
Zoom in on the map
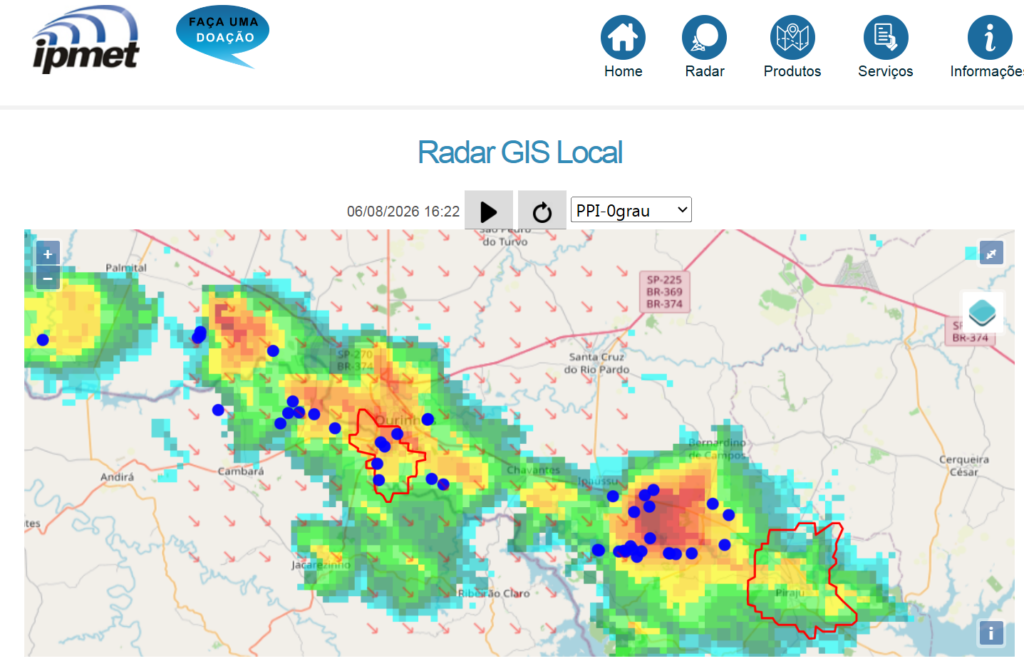48,254
